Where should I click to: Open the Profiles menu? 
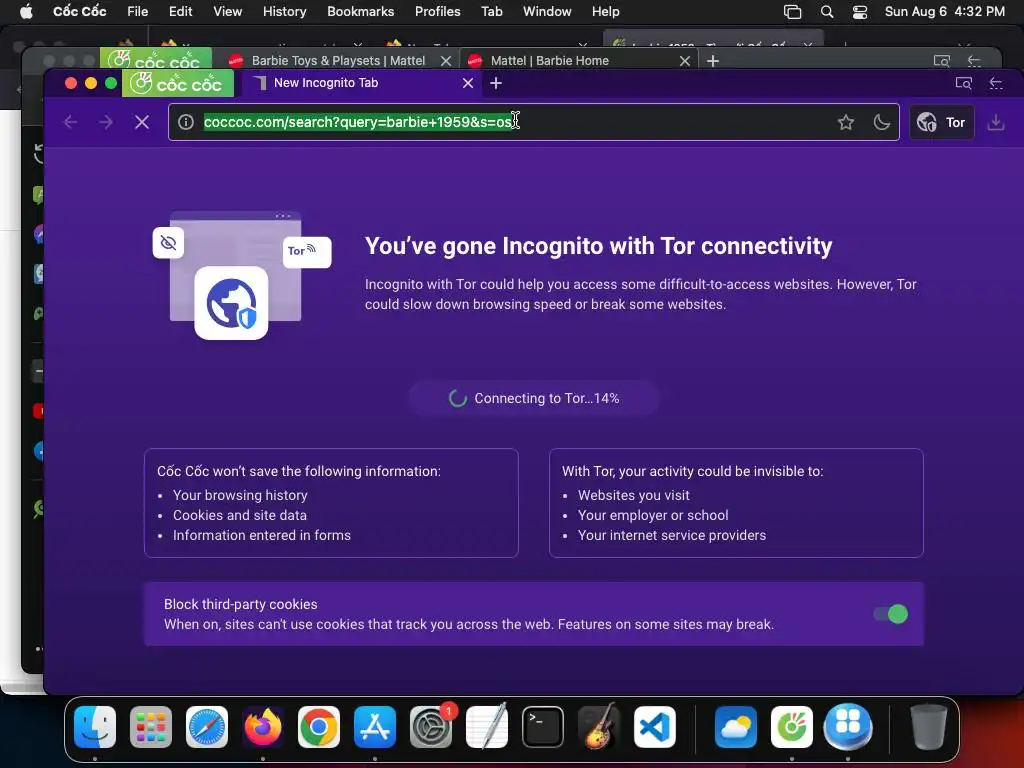tap(438, 12)
